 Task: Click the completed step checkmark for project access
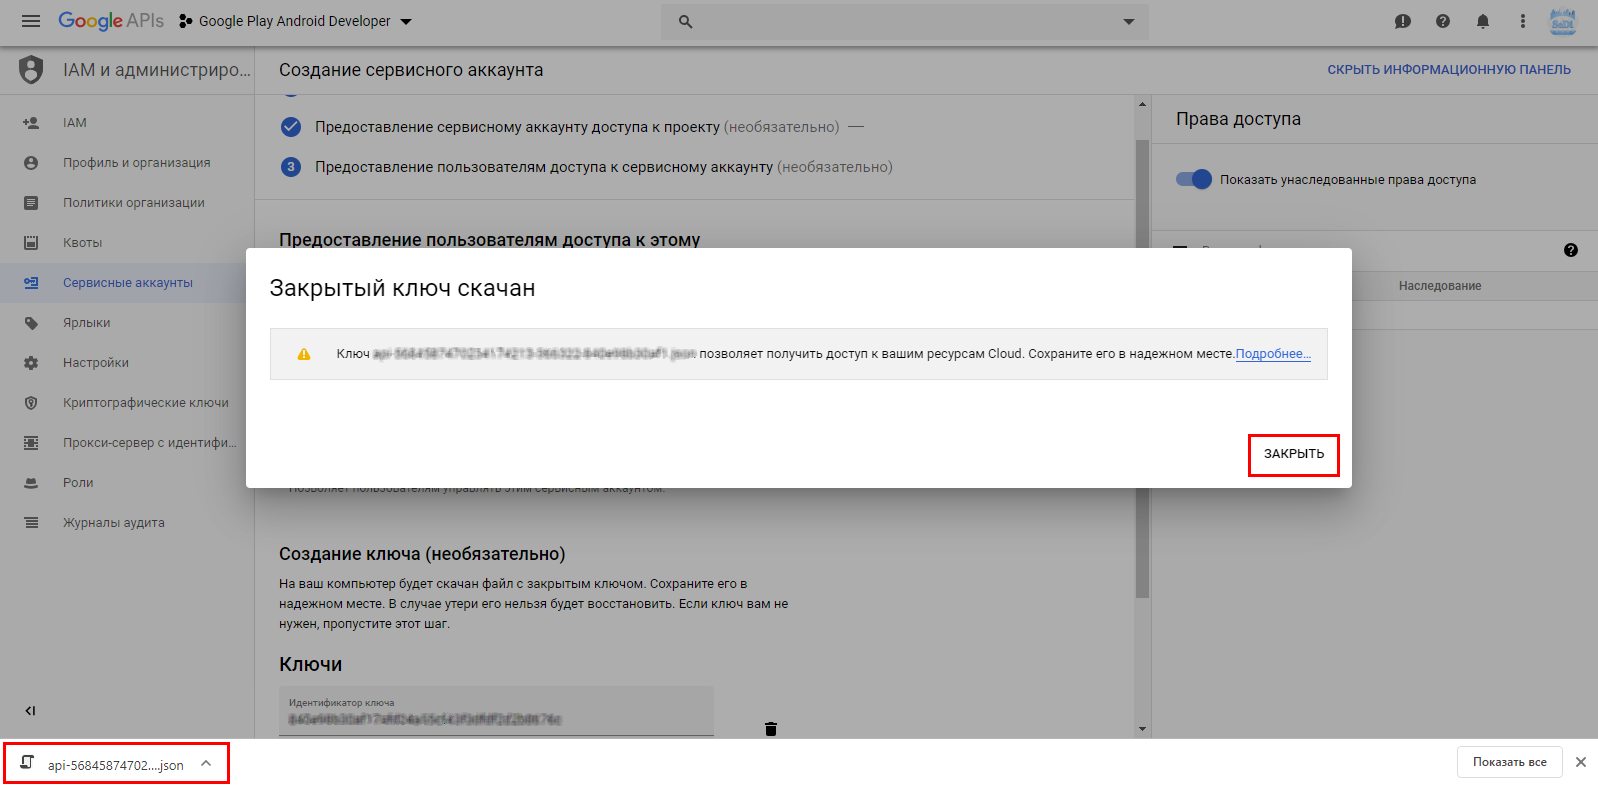291,127
